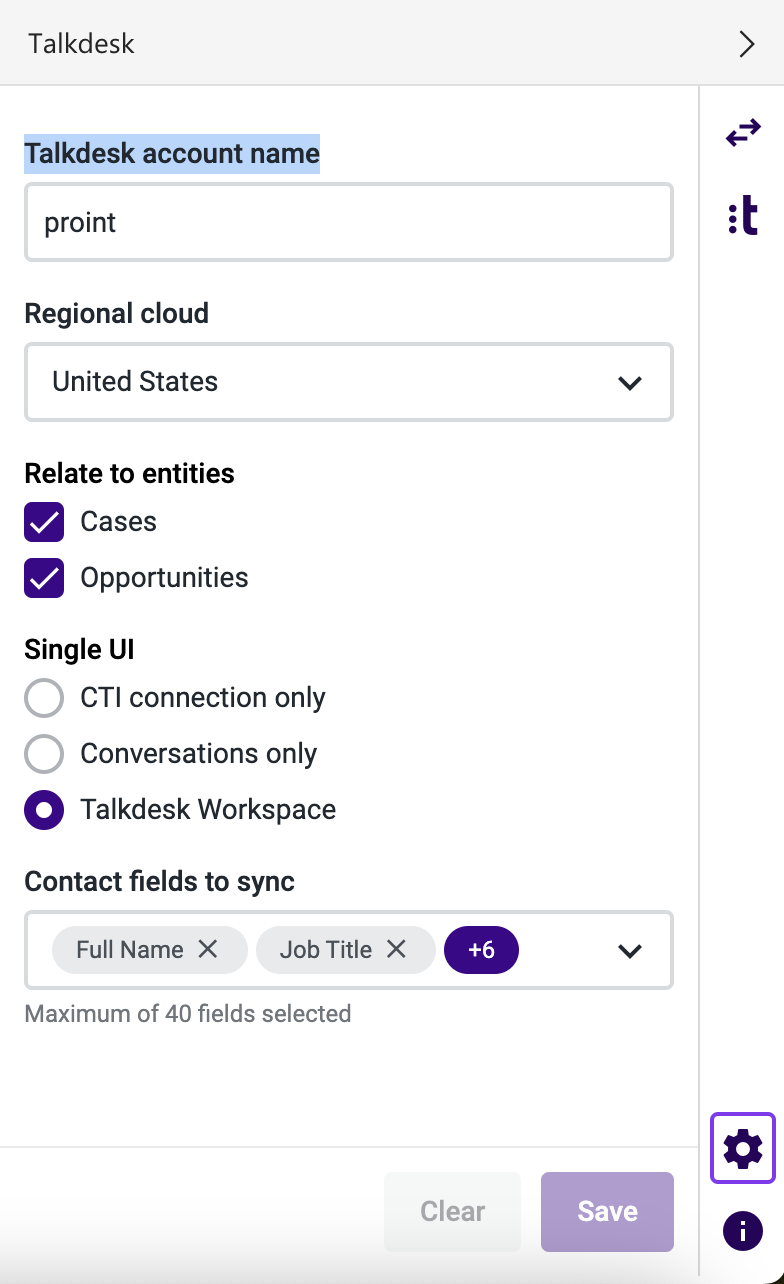
Task: Click the Relate to entities heading
Action: pyautogui.click(x=130, y=474)
